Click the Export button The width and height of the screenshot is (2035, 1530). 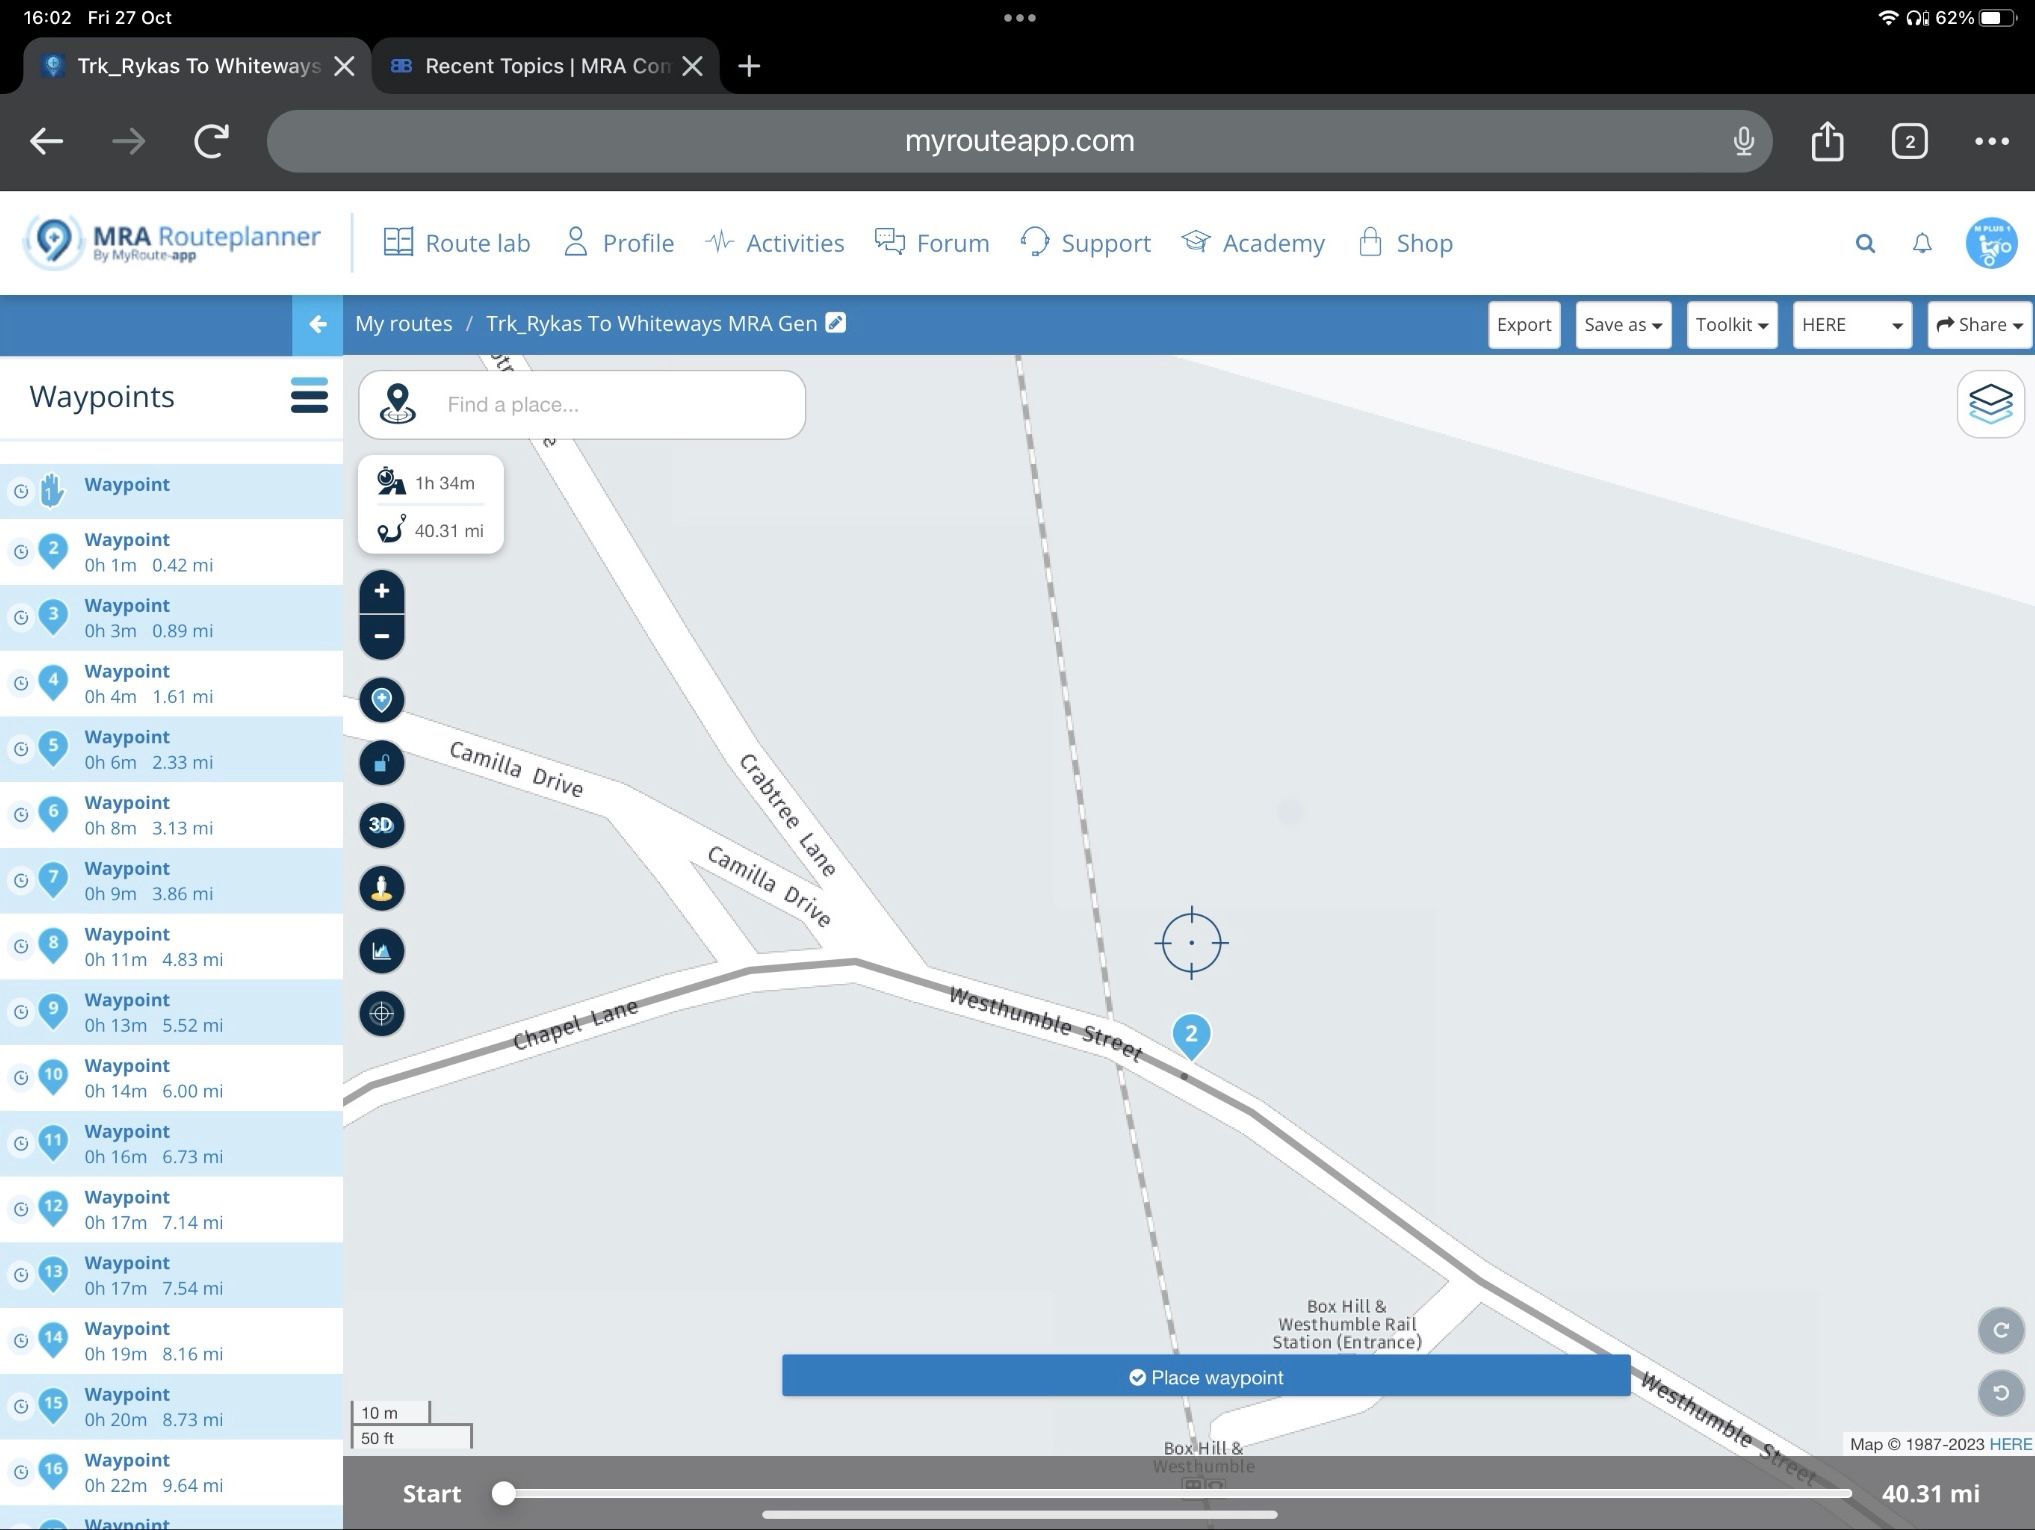(1524, 325)
